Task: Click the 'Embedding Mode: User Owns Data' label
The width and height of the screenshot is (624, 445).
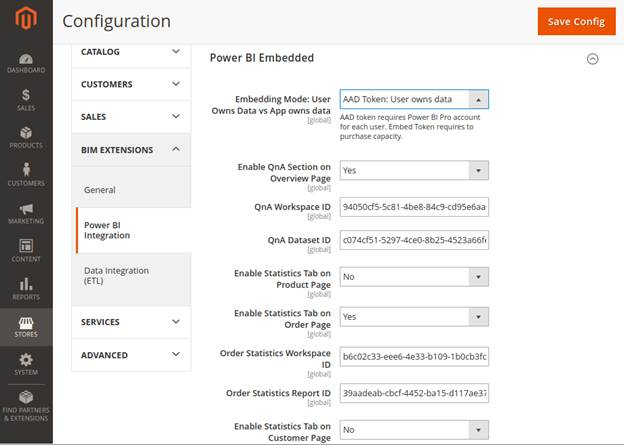Action: pos(271,105)
